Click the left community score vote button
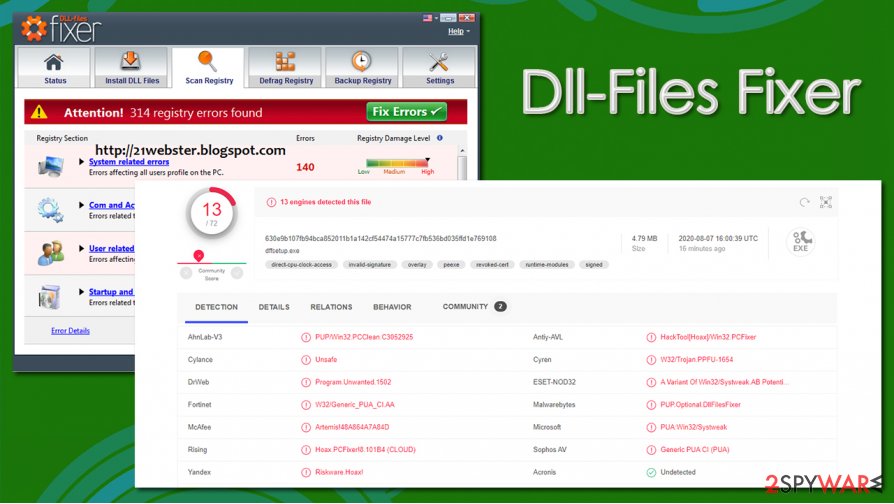Screen dimensions: 894x504 pos(186,274)
